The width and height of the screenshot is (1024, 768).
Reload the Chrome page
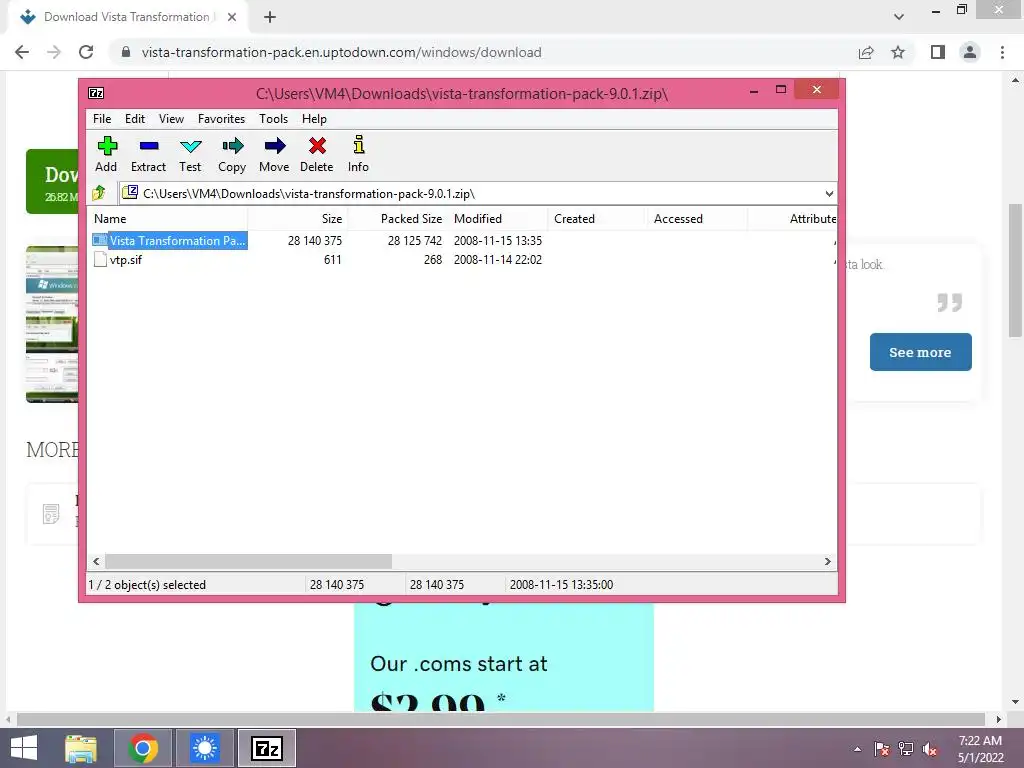86,52
